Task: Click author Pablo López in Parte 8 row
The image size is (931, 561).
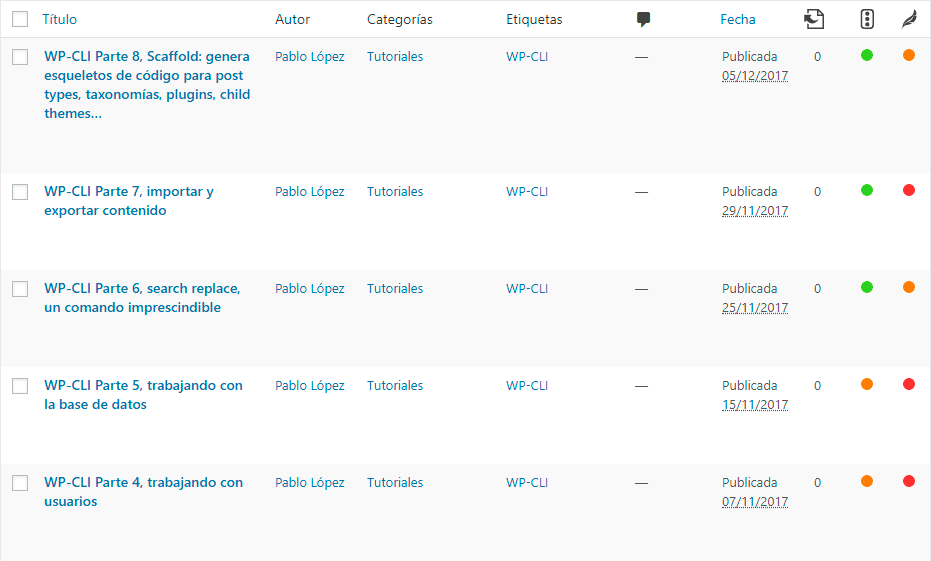Action: [309, 57]
